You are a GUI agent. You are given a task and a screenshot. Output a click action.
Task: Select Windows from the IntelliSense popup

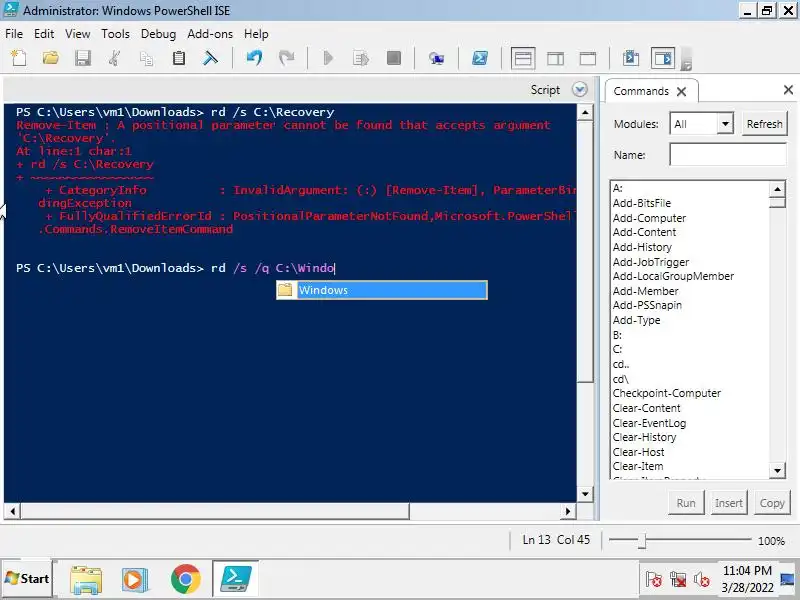[x=382, y=290]
